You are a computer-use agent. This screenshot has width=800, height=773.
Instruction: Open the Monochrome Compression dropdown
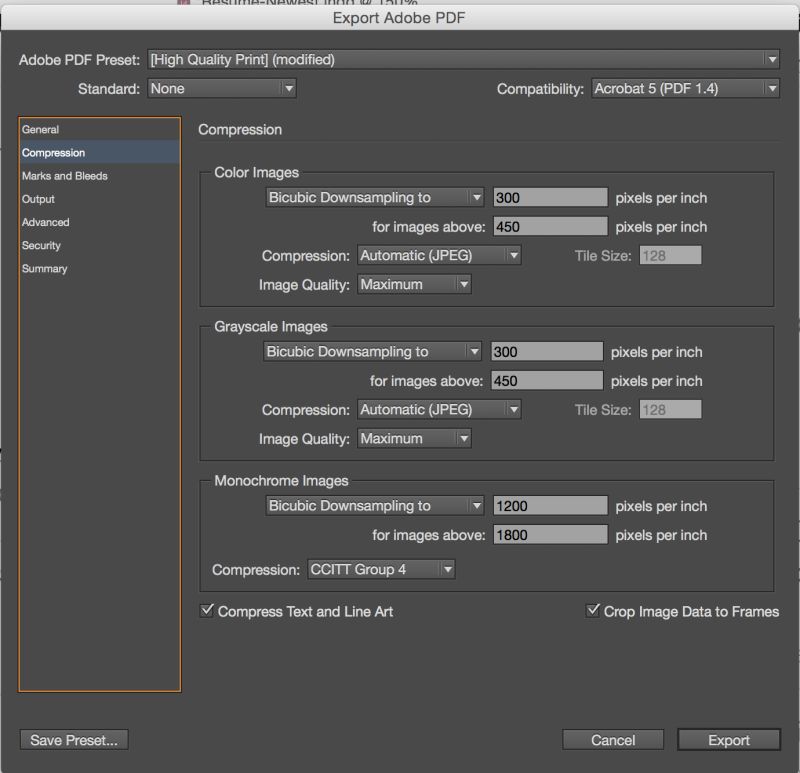click(x=380, y=568)
